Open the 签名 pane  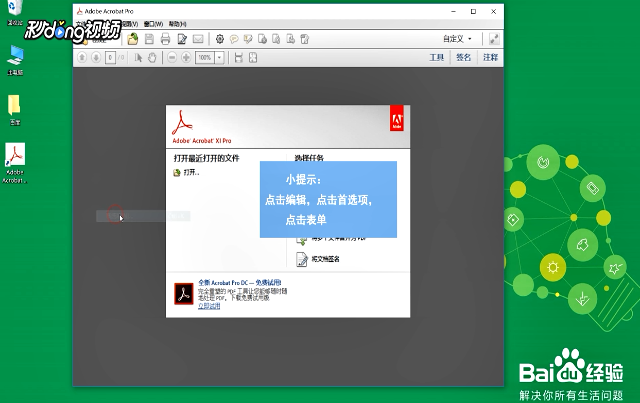pyautogui.click(x=463, y=58)
